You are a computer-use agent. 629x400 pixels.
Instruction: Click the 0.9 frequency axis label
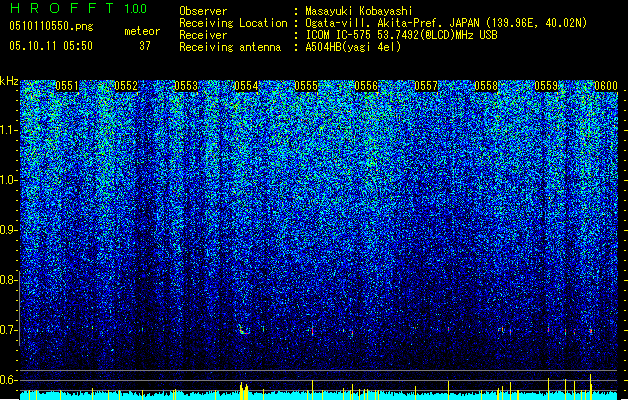click(x=8, y=230)
